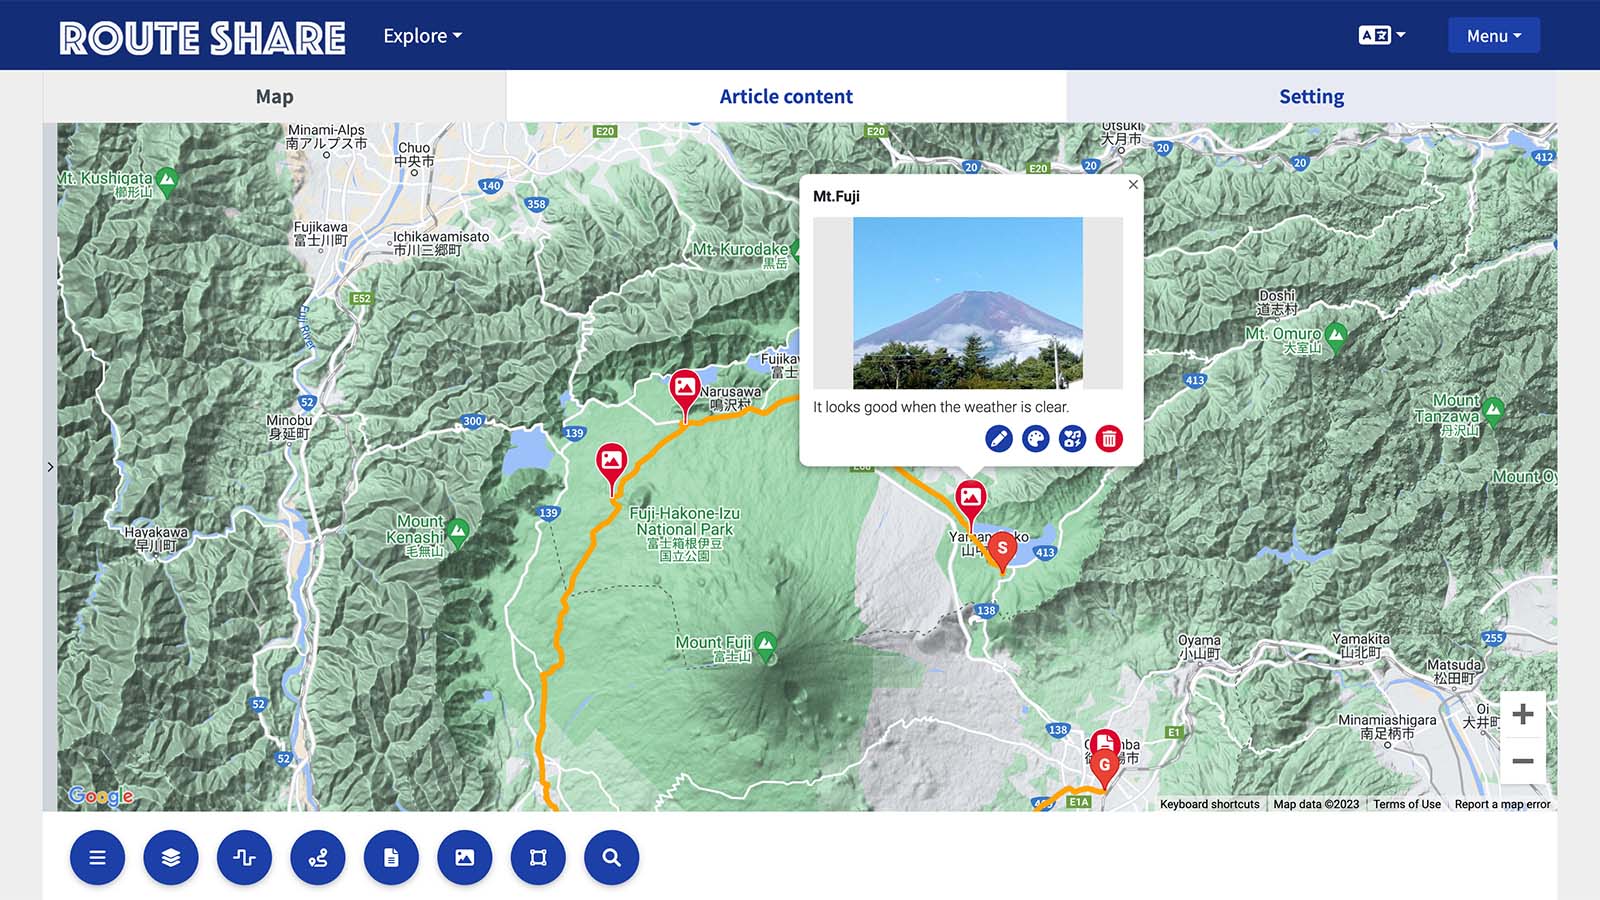Image resolution: width=1600 pixels, height=900 pixels.
Task: Click the Mount Fuji map label marker
Action: pyautogui.click(x=766, y=645)
